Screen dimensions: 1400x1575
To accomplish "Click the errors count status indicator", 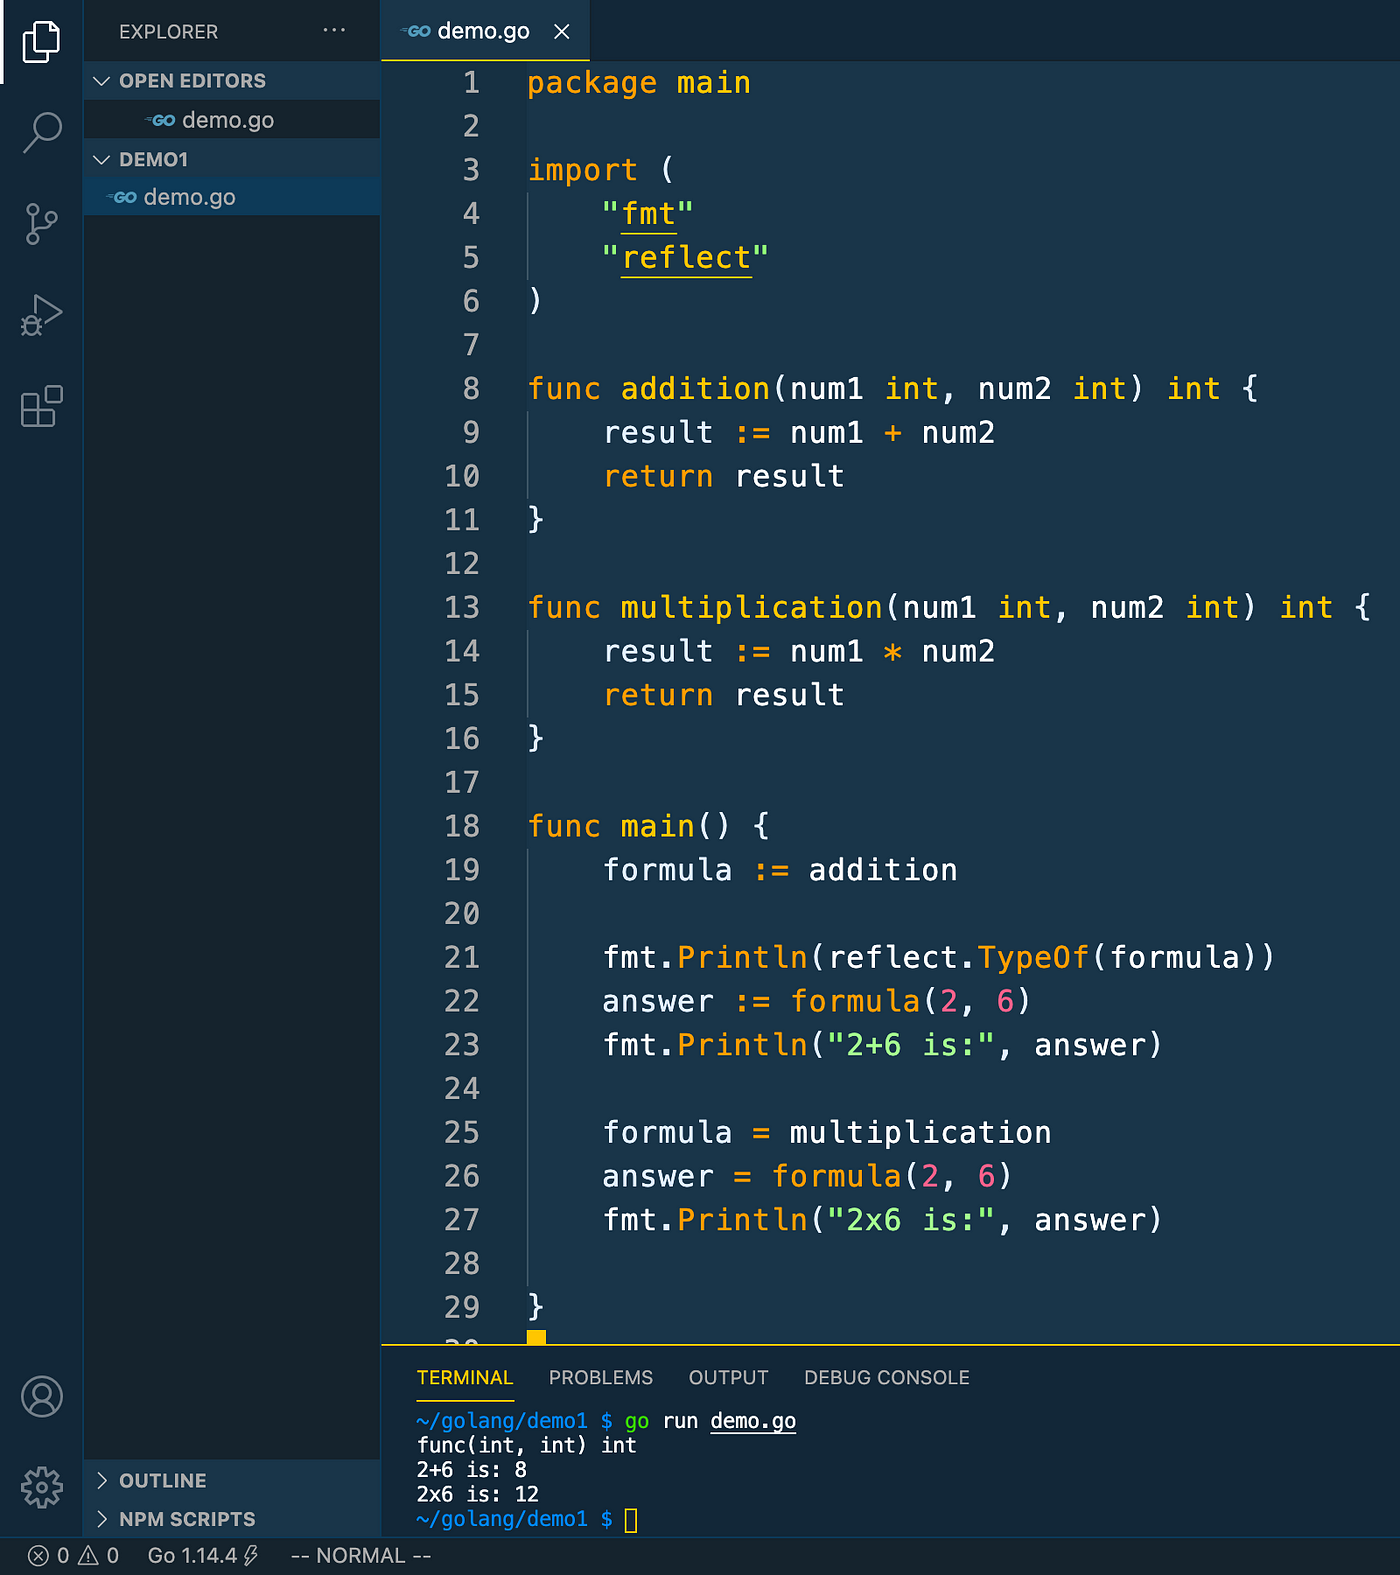I will (x=49, y=1555).
